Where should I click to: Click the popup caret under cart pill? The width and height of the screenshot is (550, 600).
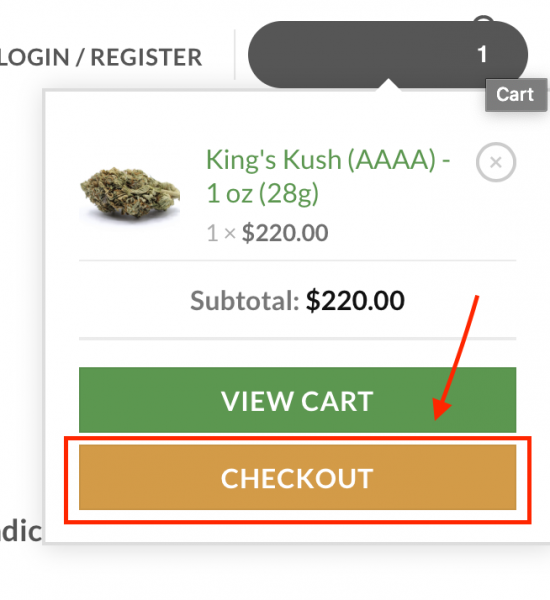point(388,85)
